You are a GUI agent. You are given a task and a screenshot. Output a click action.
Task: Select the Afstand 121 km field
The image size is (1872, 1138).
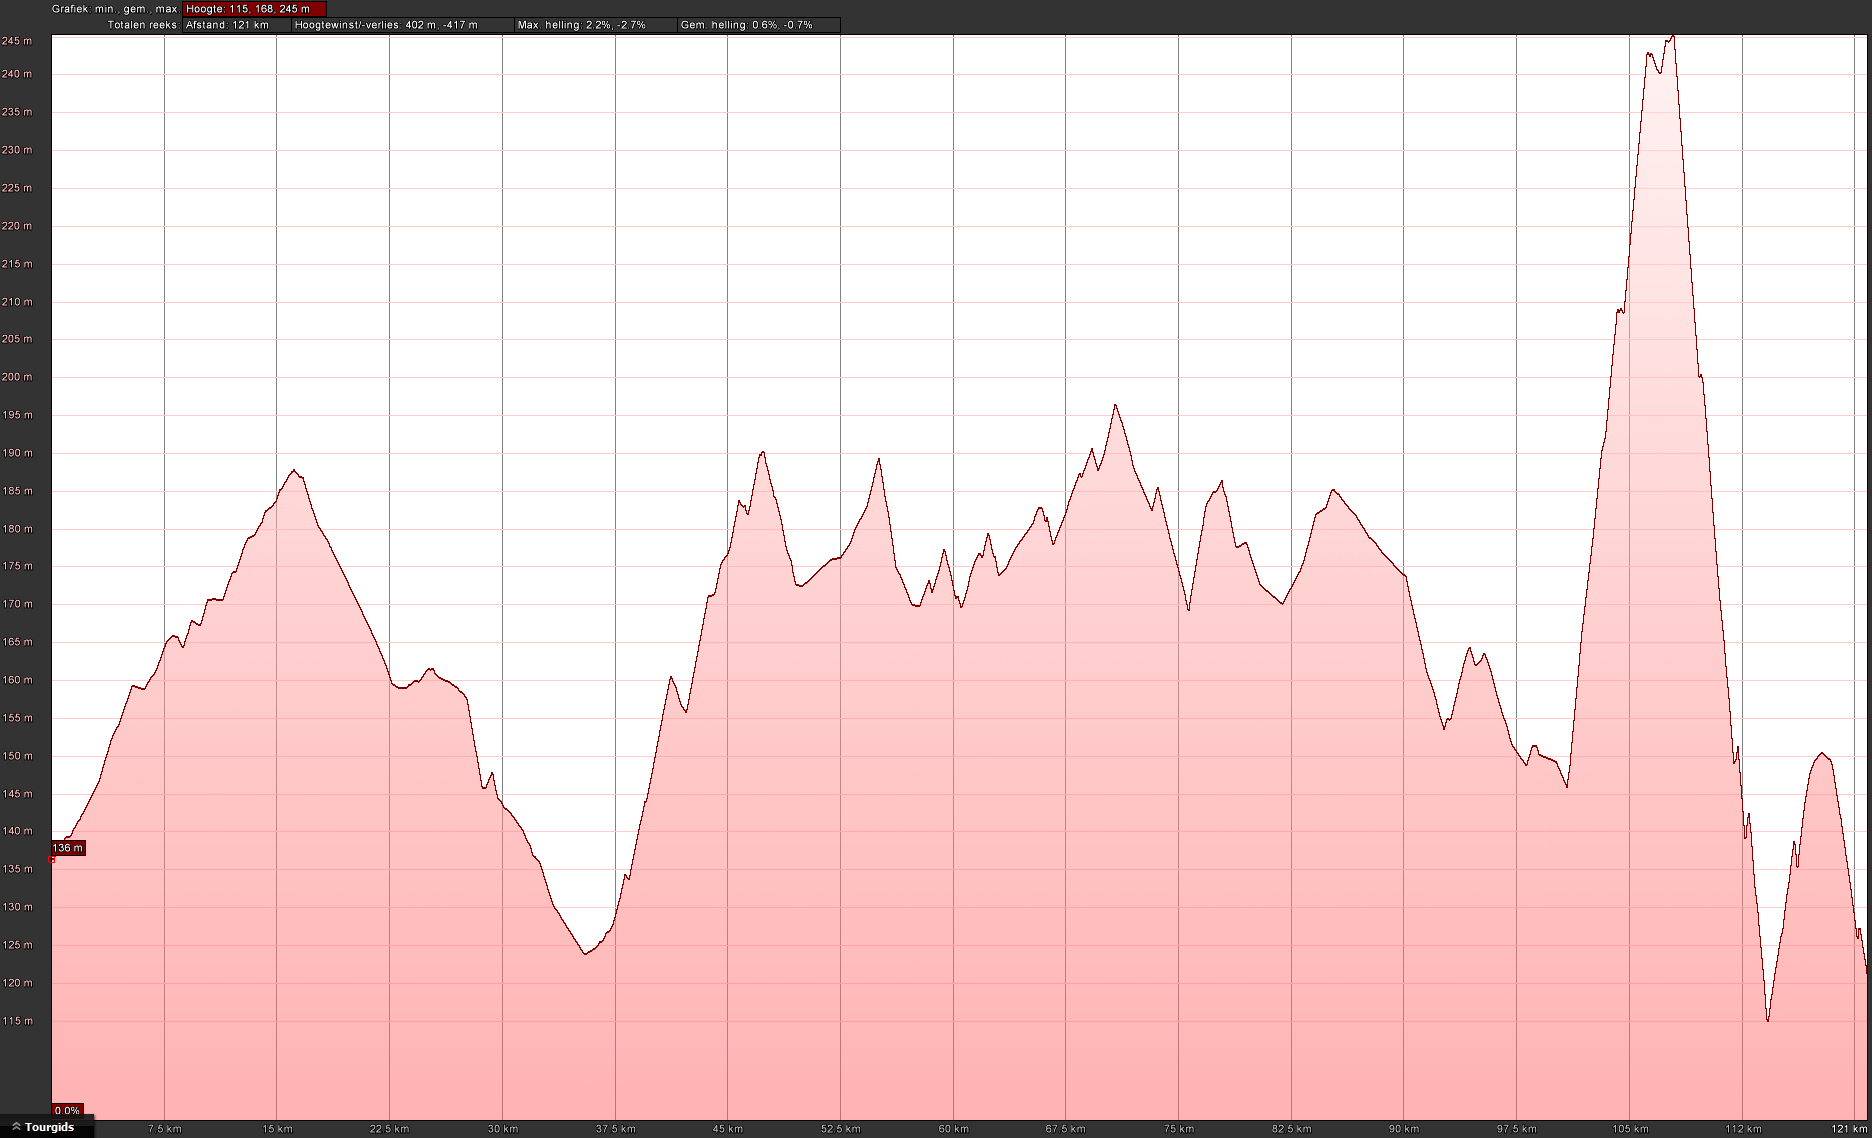click(x=236, y=25)
